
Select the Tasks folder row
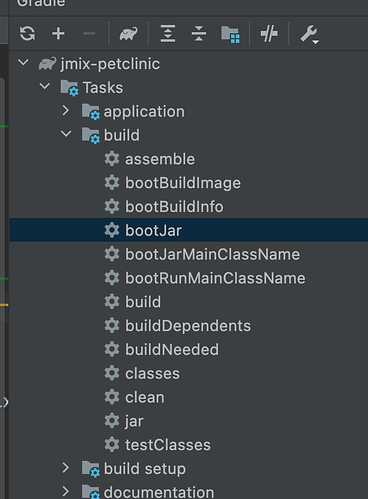pos(189,88)
